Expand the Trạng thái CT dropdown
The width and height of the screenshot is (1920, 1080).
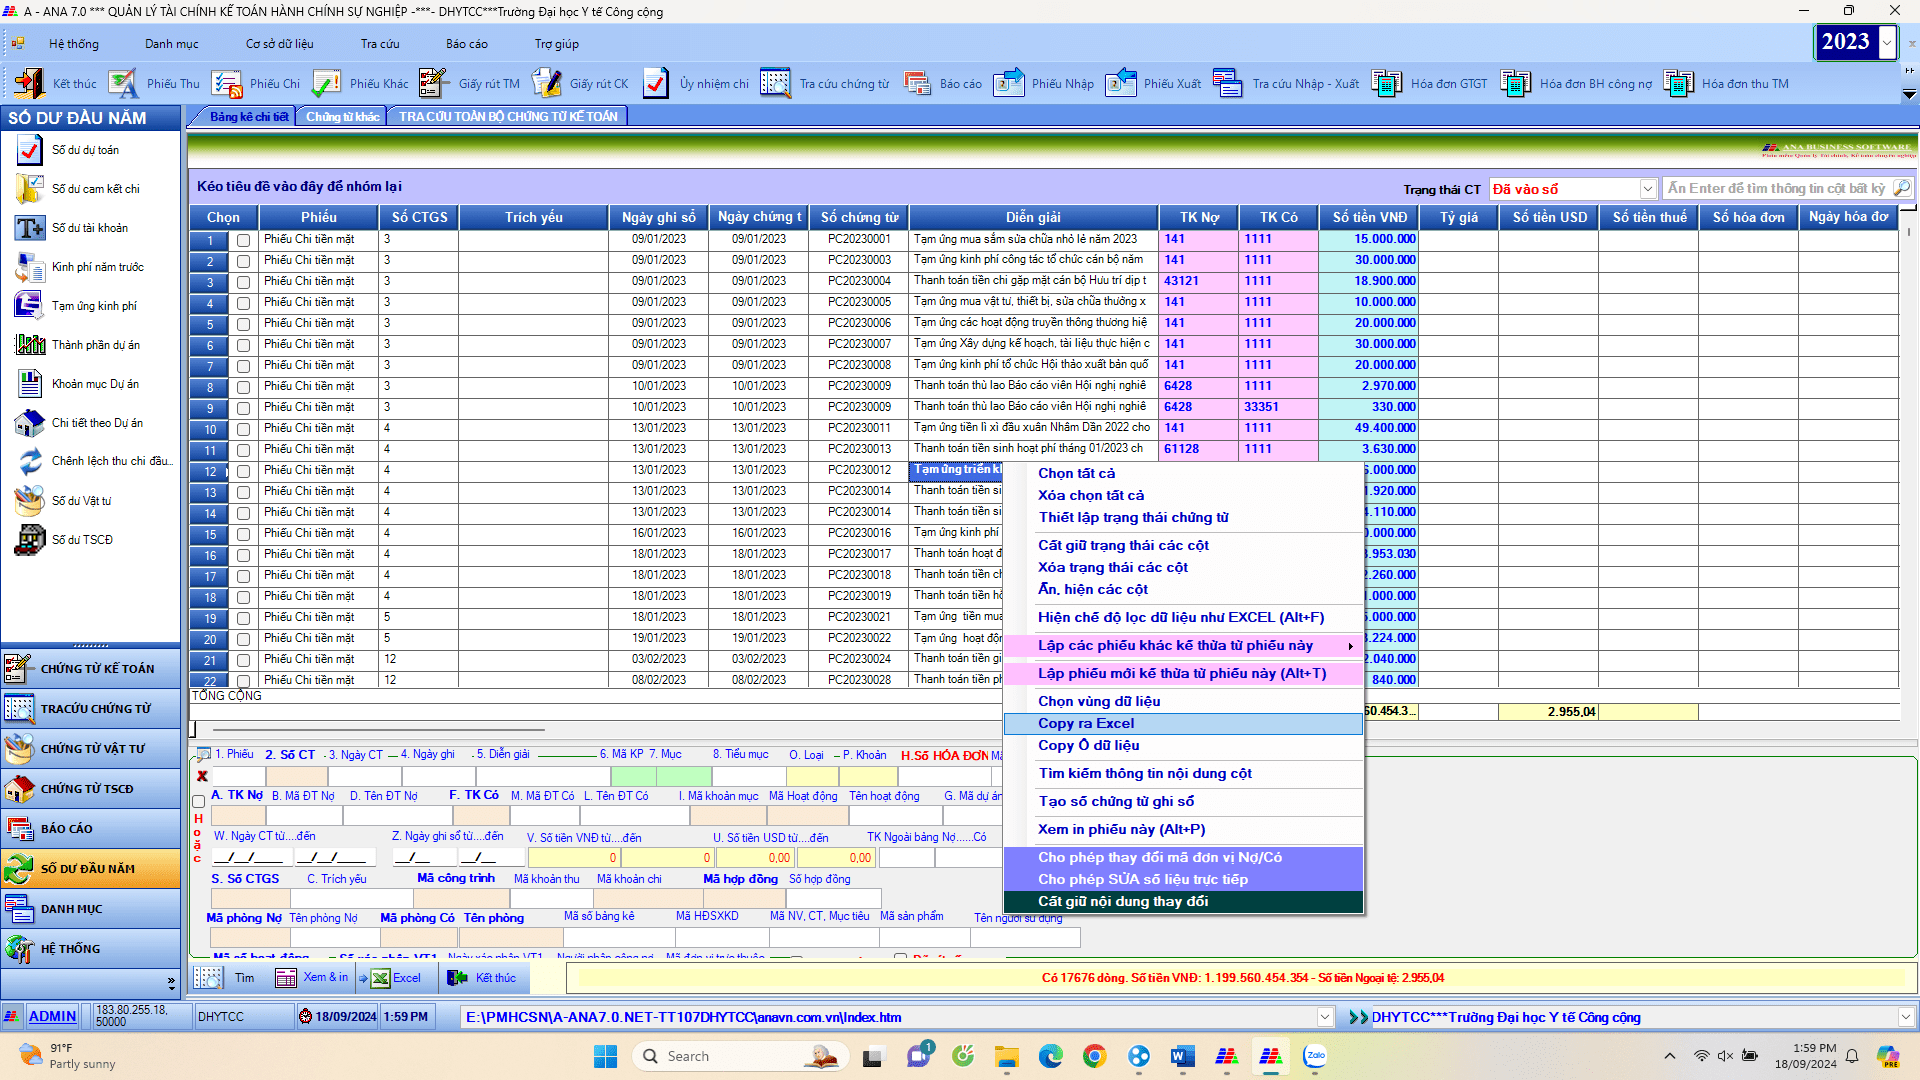coord(1647,189)
